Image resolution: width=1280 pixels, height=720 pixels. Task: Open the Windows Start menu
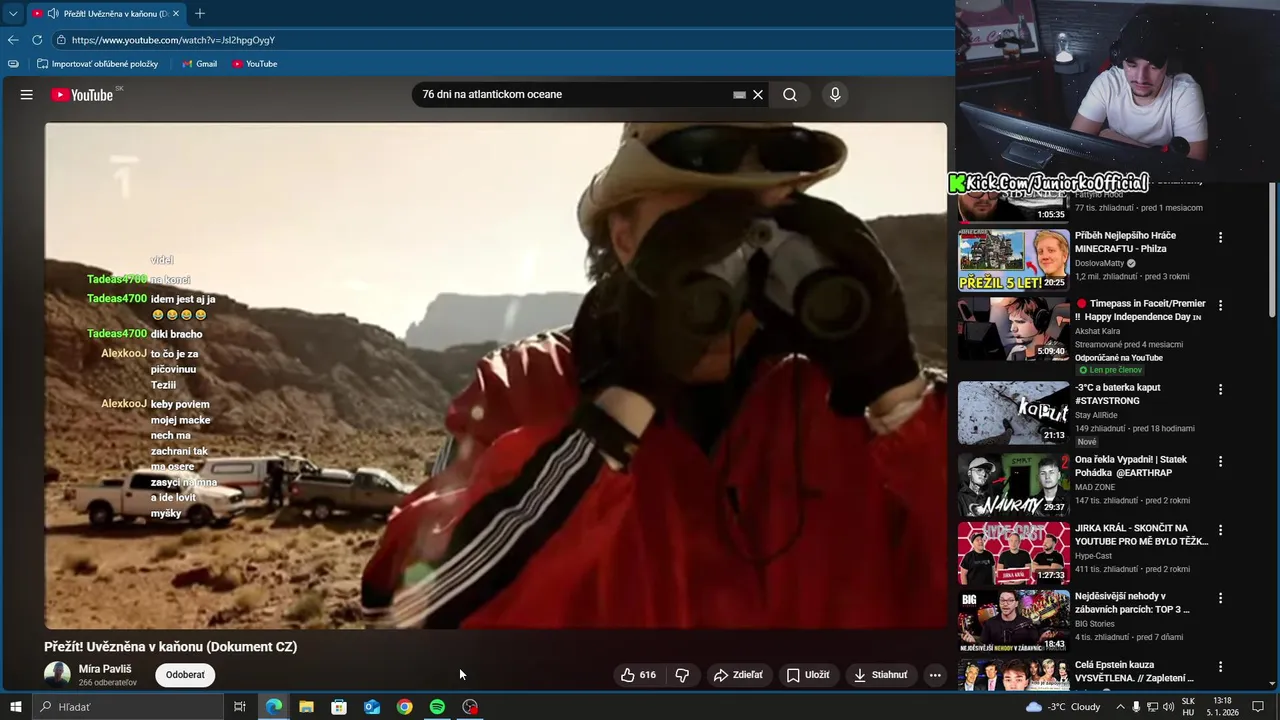click(x=15, y=707)
